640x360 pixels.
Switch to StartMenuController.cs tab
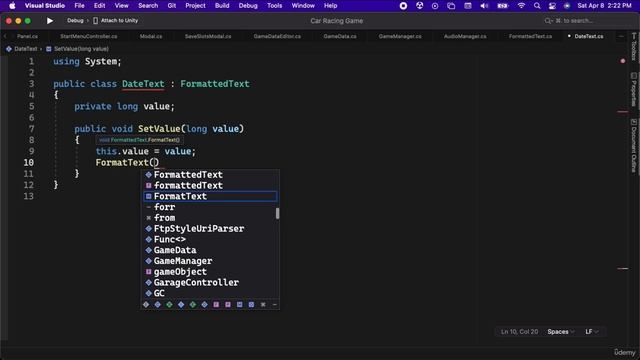[x=89, y=36]
